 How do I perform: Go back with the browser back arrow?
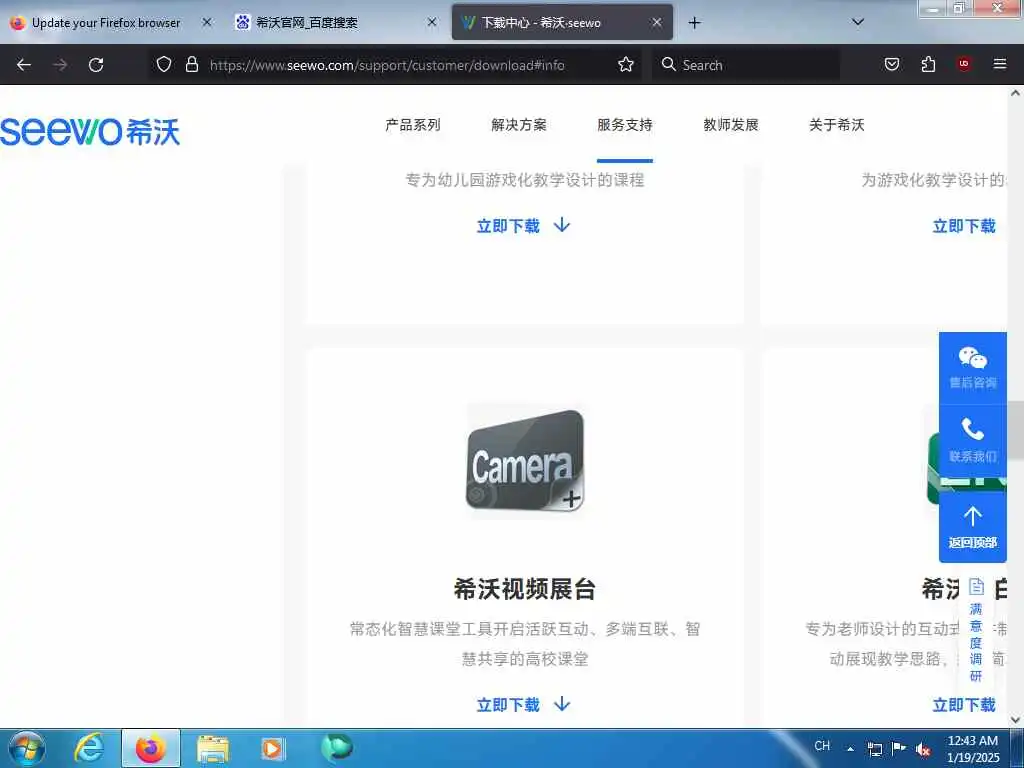point(24,65)
